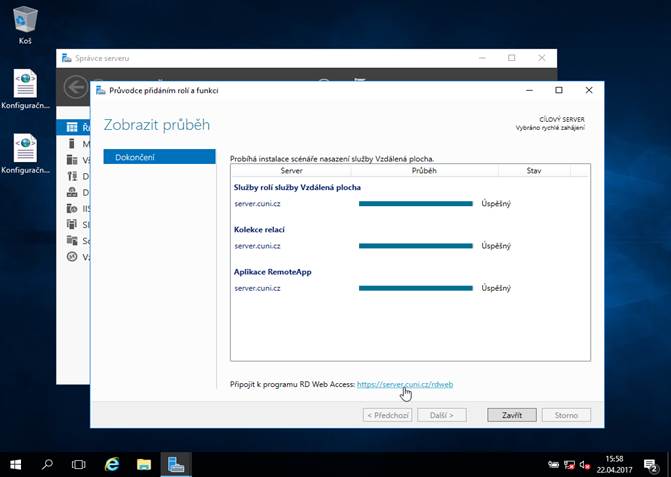Click the back arrow in Správce serveru

[x=76, y=87]
